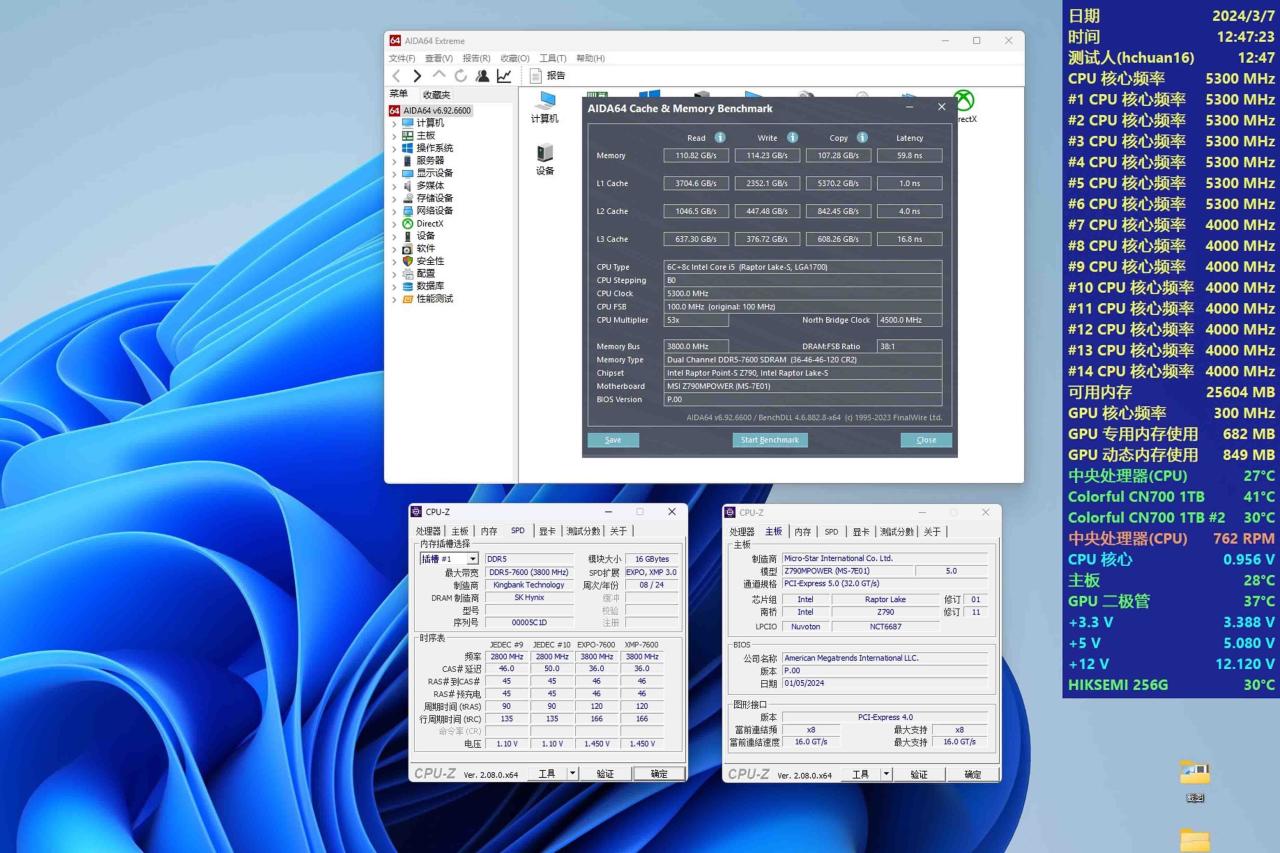Expand the 网络设备 tree node
The width and height of the screenshot is (1280, 853).
[x=394, y=211]
